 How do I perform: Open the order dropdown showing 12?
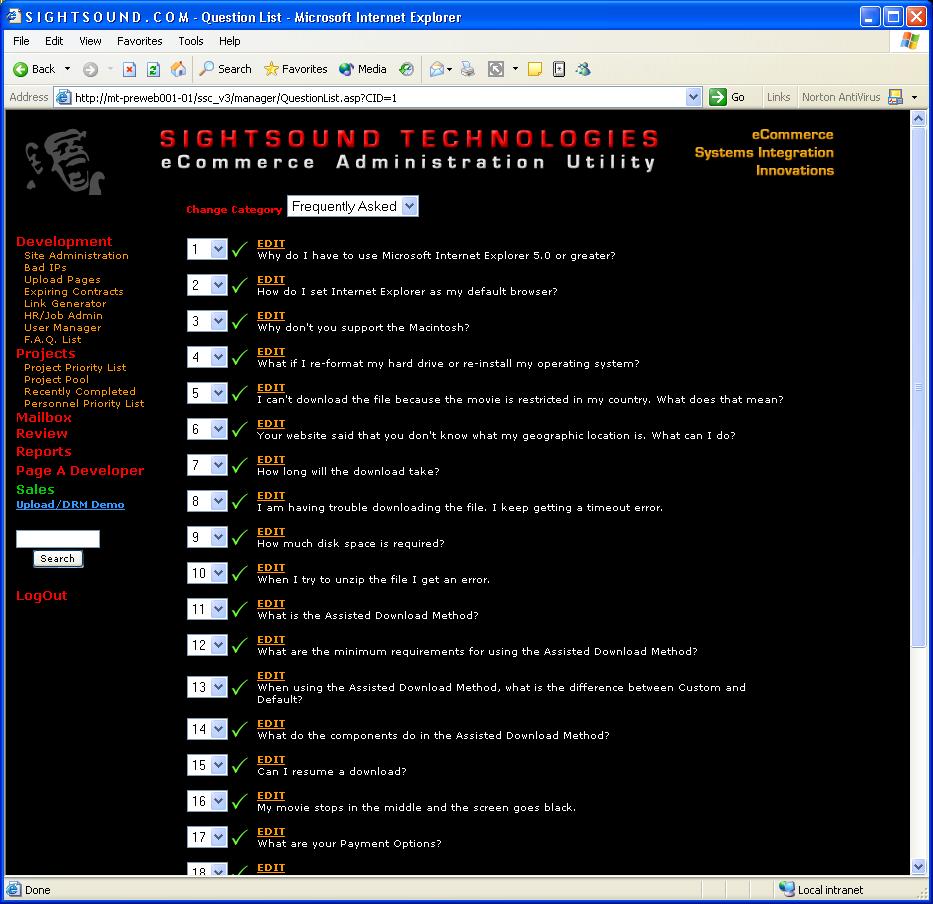[x=207, y=645]
